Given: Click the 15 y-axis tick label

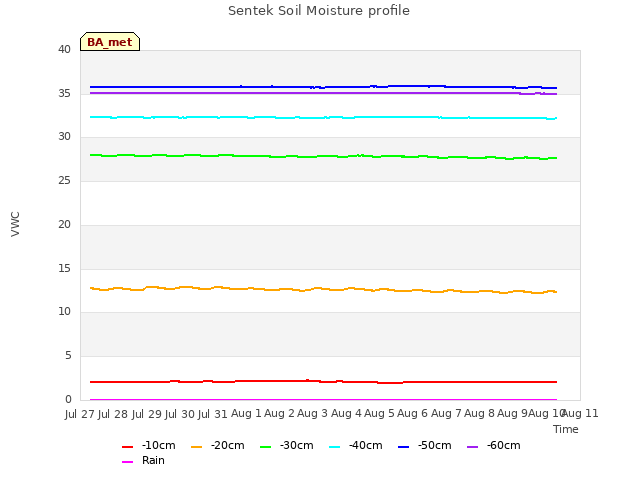Looking at the screenshot, I should [x=64, y=269].
